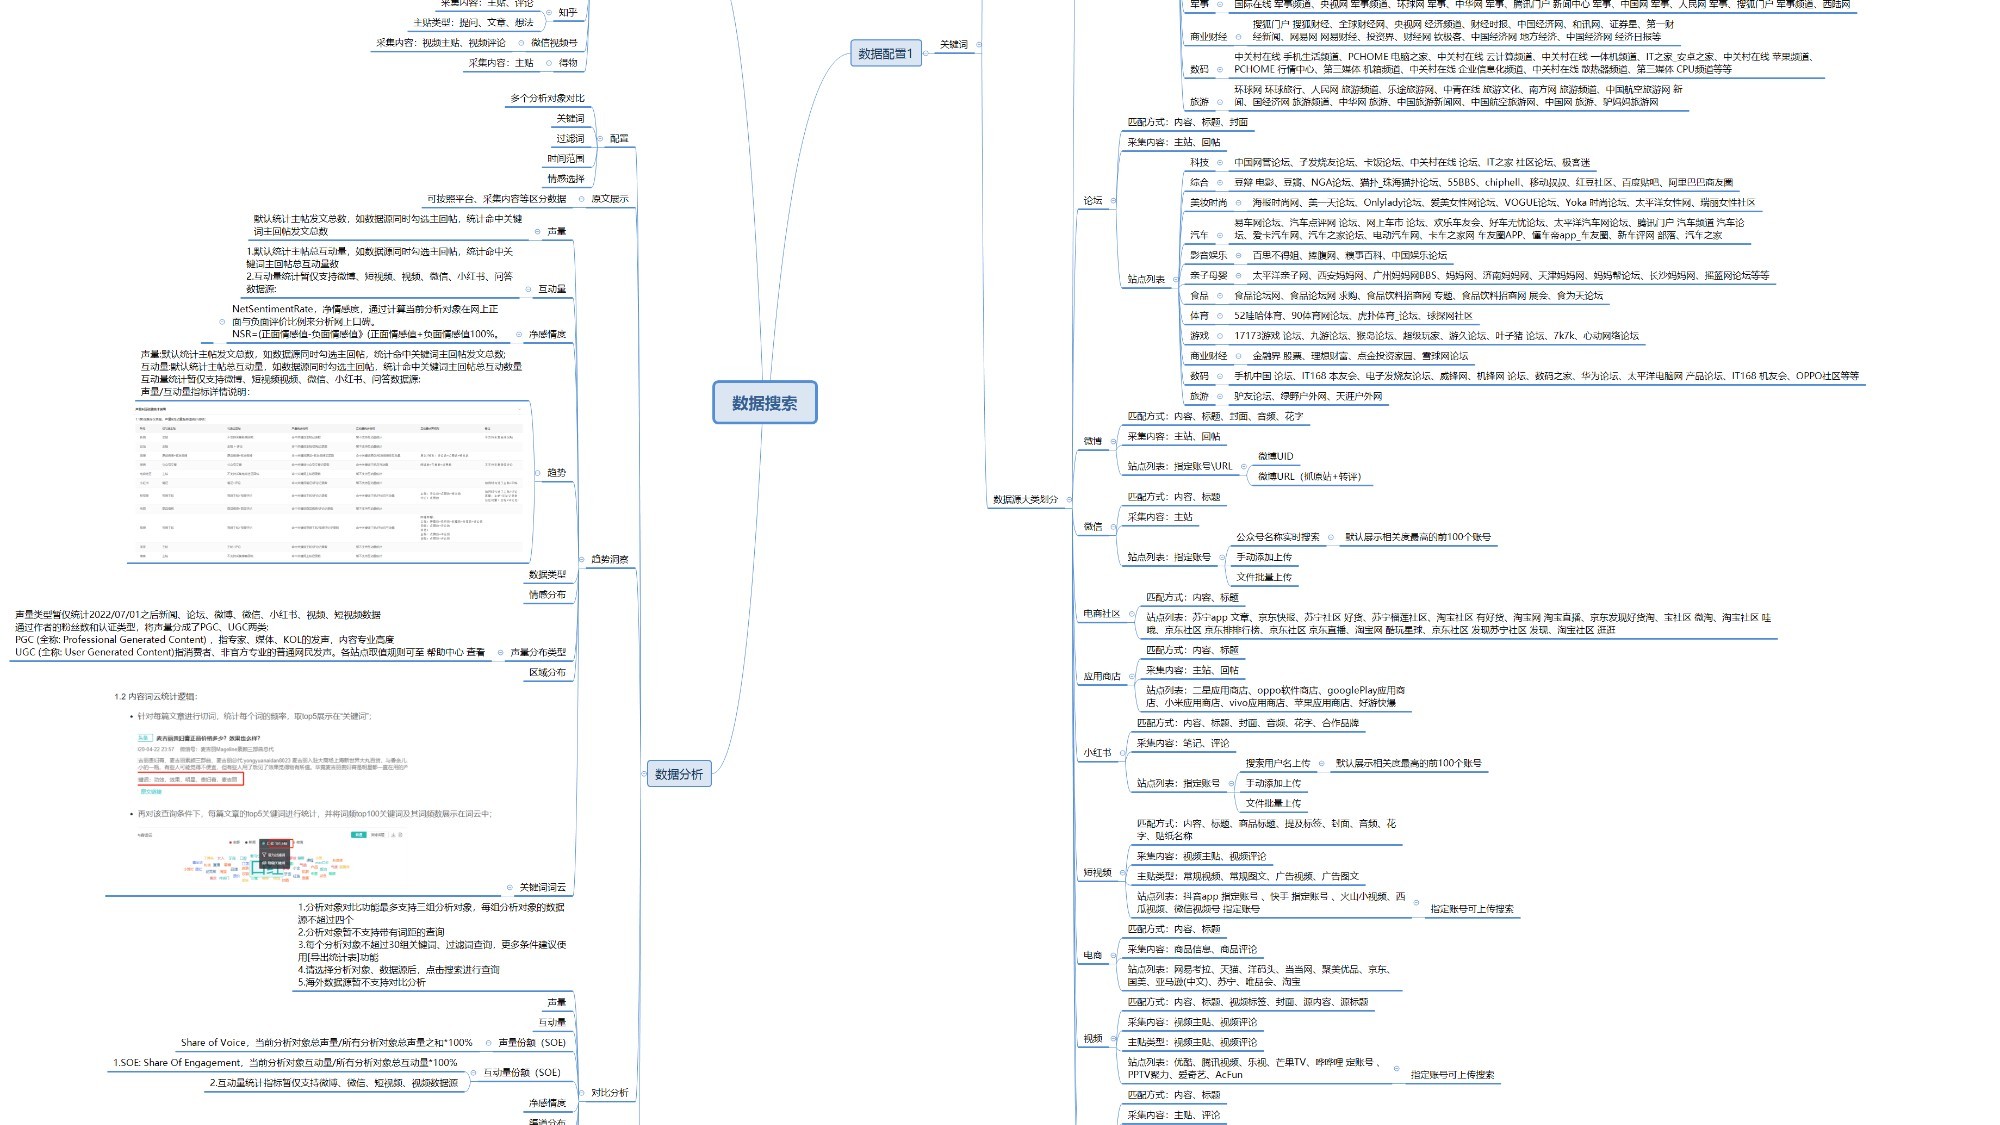This screenshot has height=1125, width=2000.
Task: Click 采集内容：商品信息、商品评论
Action: point(1192,949)
